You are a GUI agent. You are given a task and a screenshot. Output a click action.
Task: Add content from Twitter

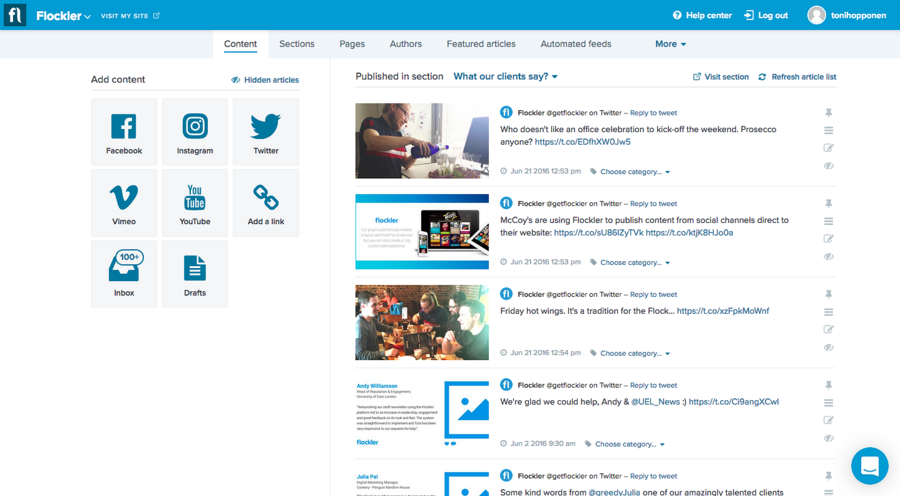pos(266,131)
